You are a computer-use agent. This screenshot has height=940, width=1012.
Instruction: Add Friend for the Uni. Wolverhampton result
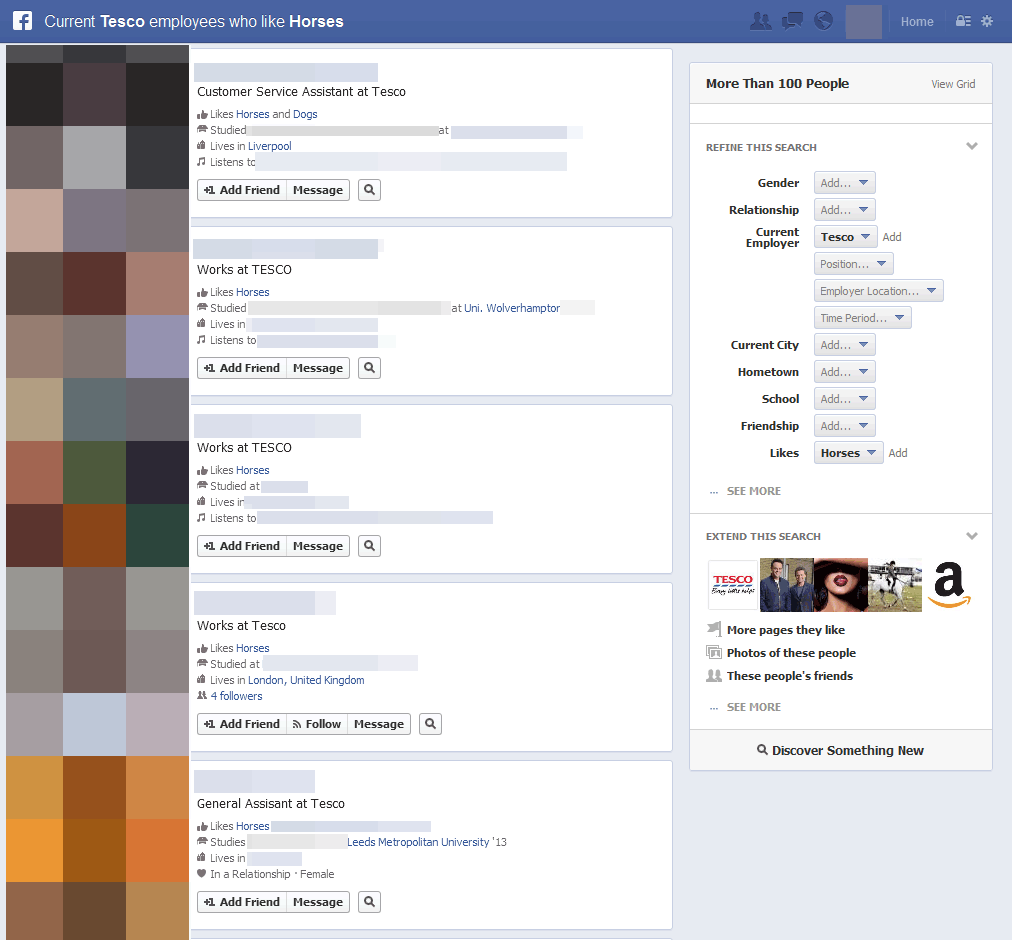(x=242, y=368)
